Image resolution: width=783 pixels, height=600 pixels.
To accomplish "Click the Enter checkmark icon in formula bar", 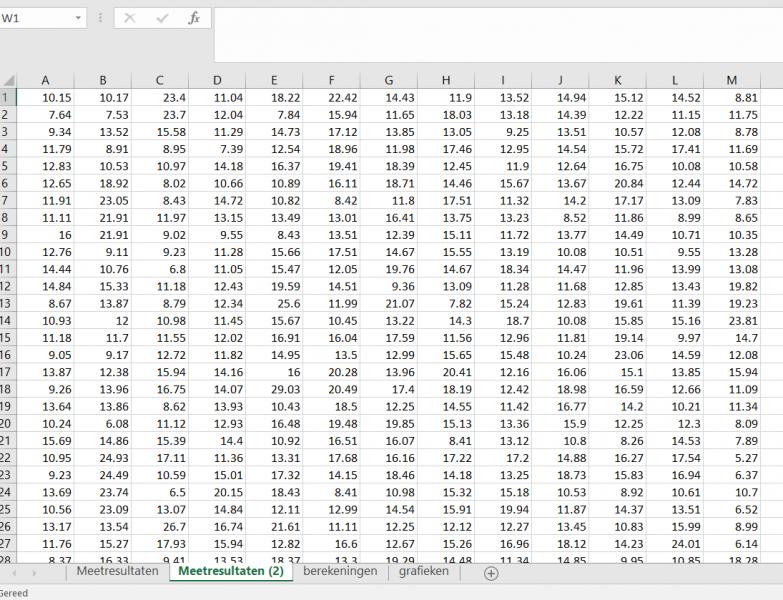I will (x=162, y=18).
